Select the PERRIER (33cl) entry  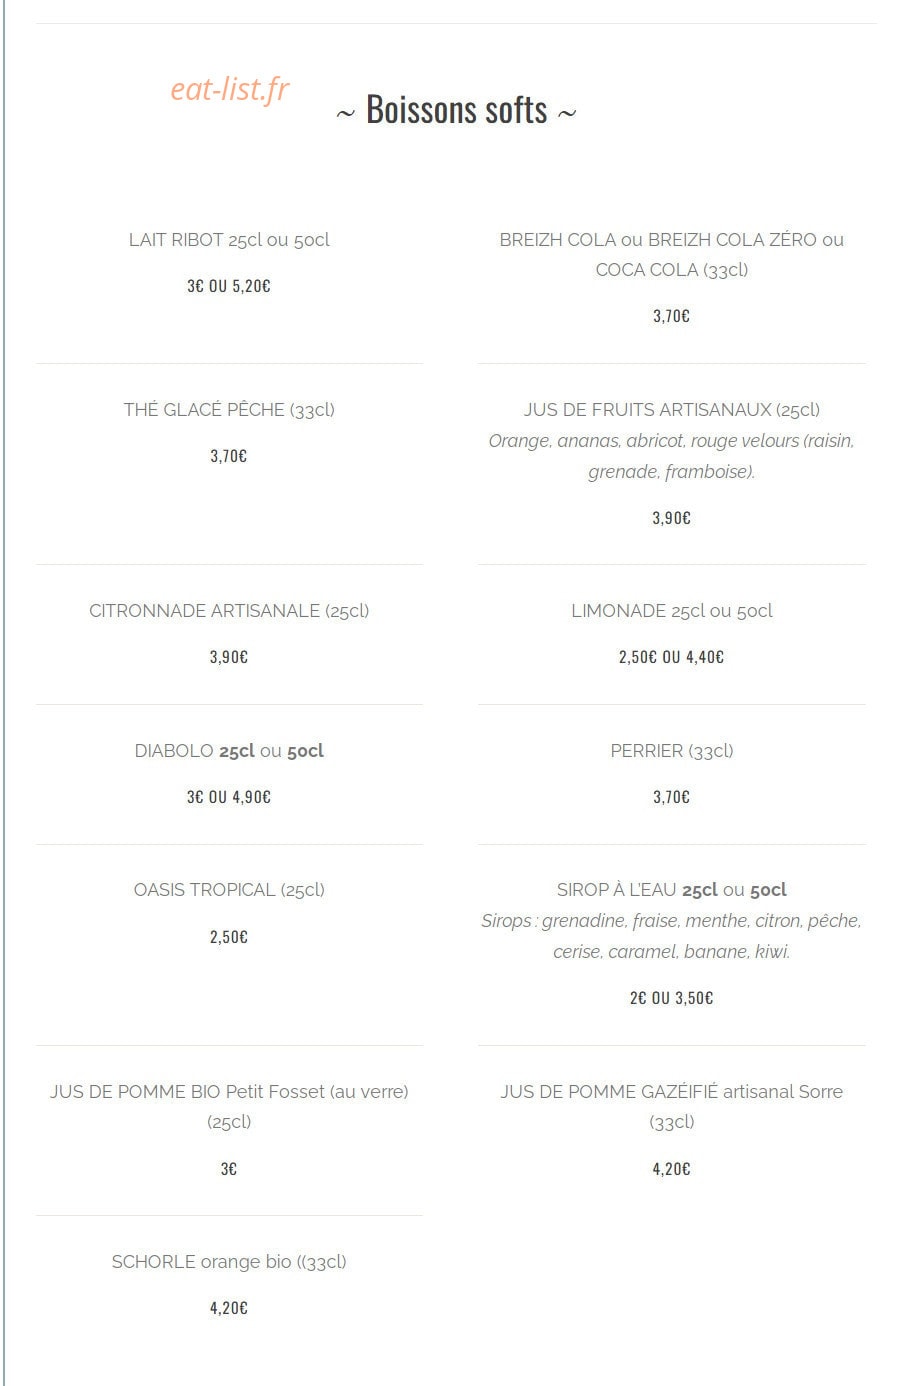(x=671, y=751)
